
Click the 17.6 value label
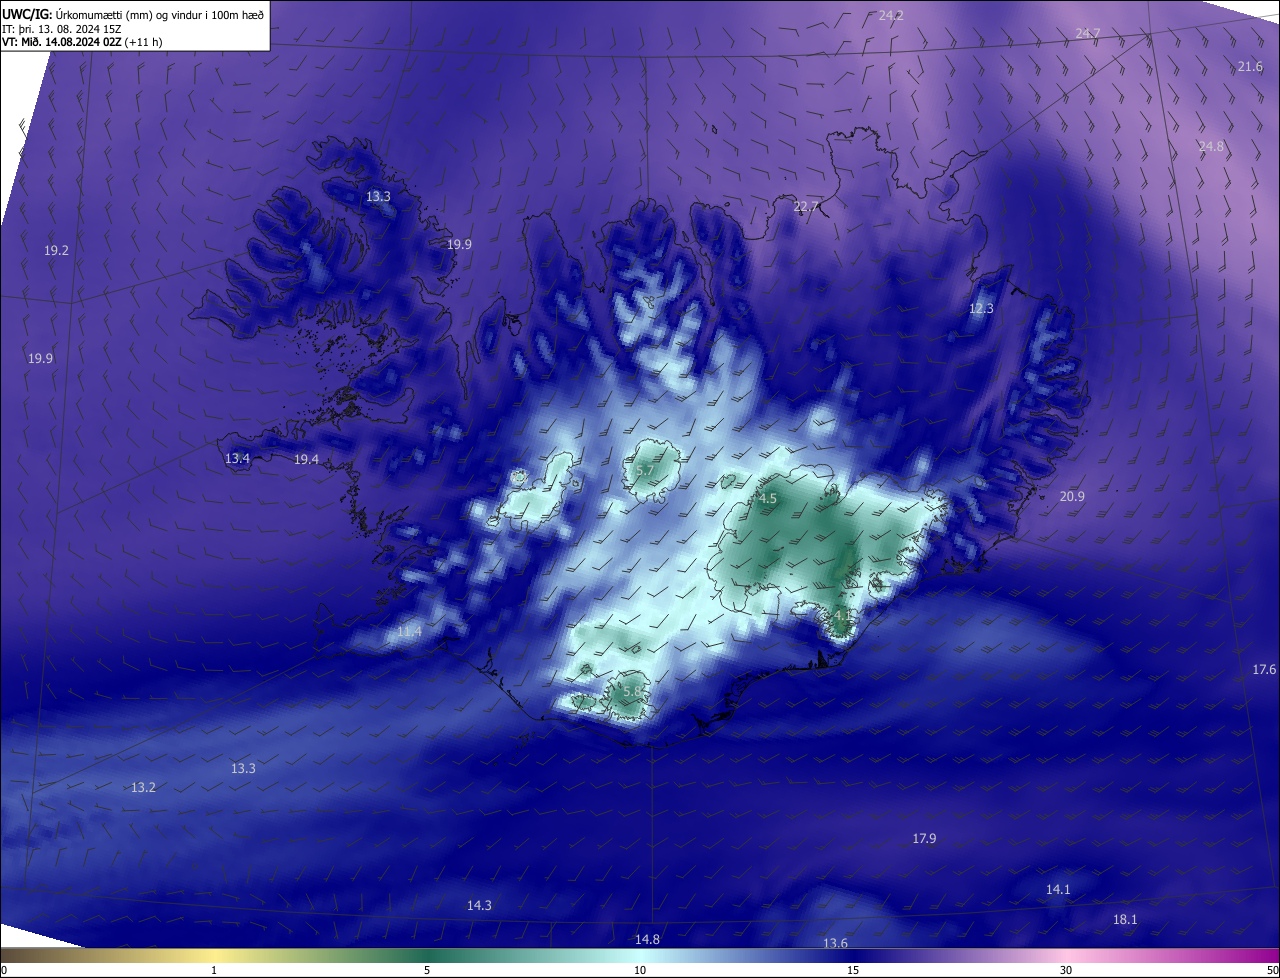pos(1264,669)
